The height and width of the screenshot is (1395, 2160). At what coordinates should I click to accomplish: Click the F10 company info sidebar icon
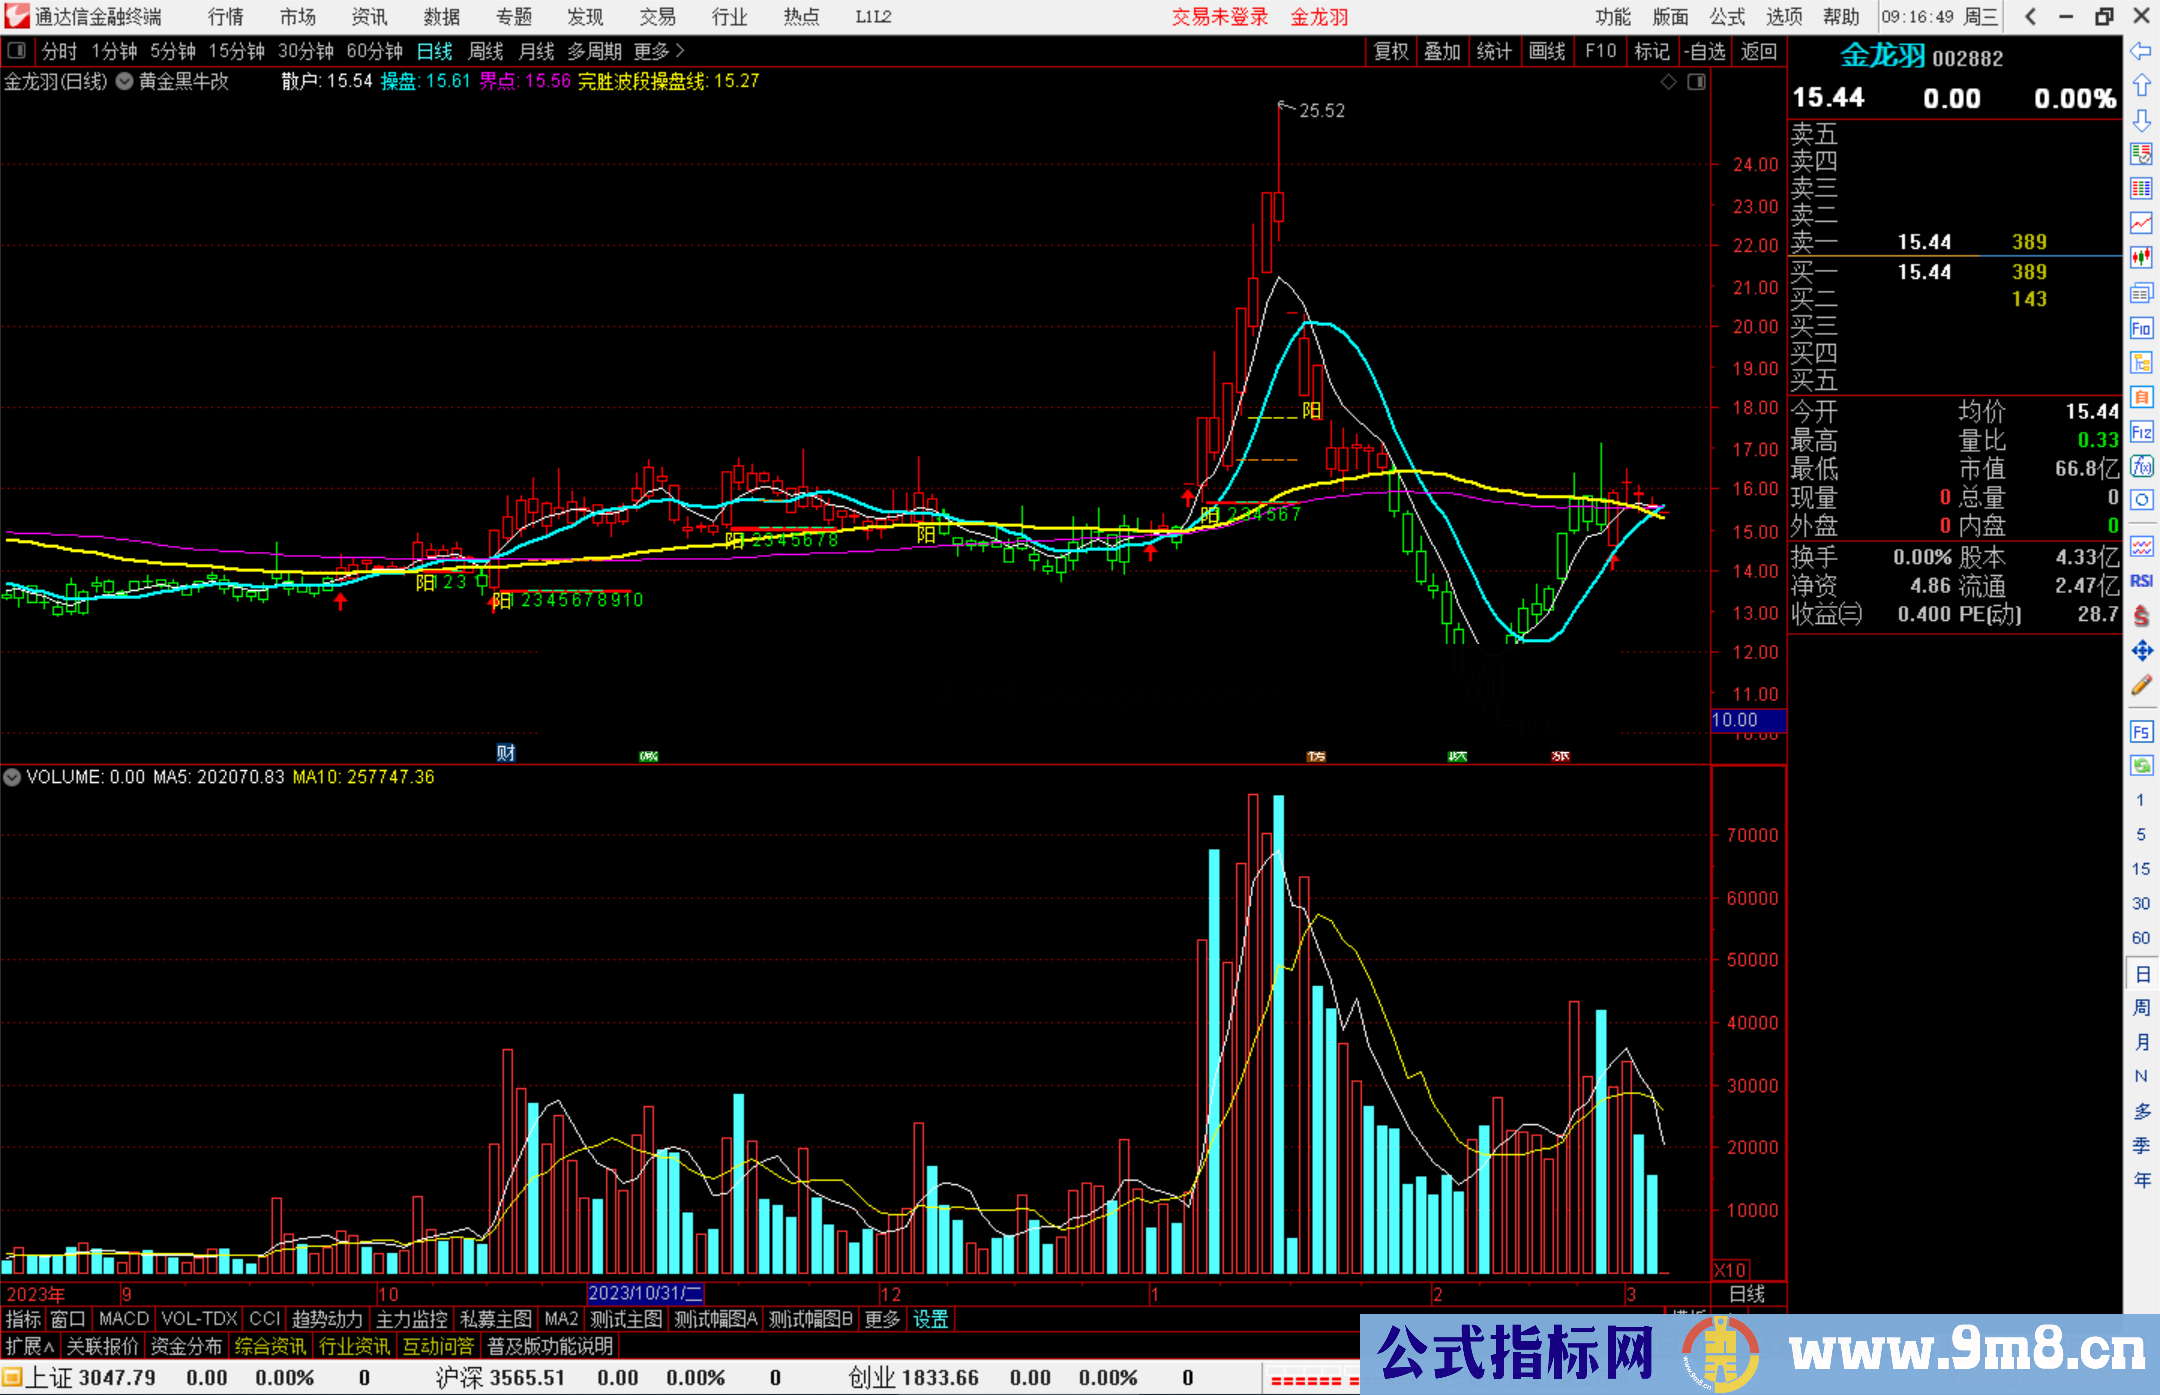pyautogui.click(x=2141, y=328)
